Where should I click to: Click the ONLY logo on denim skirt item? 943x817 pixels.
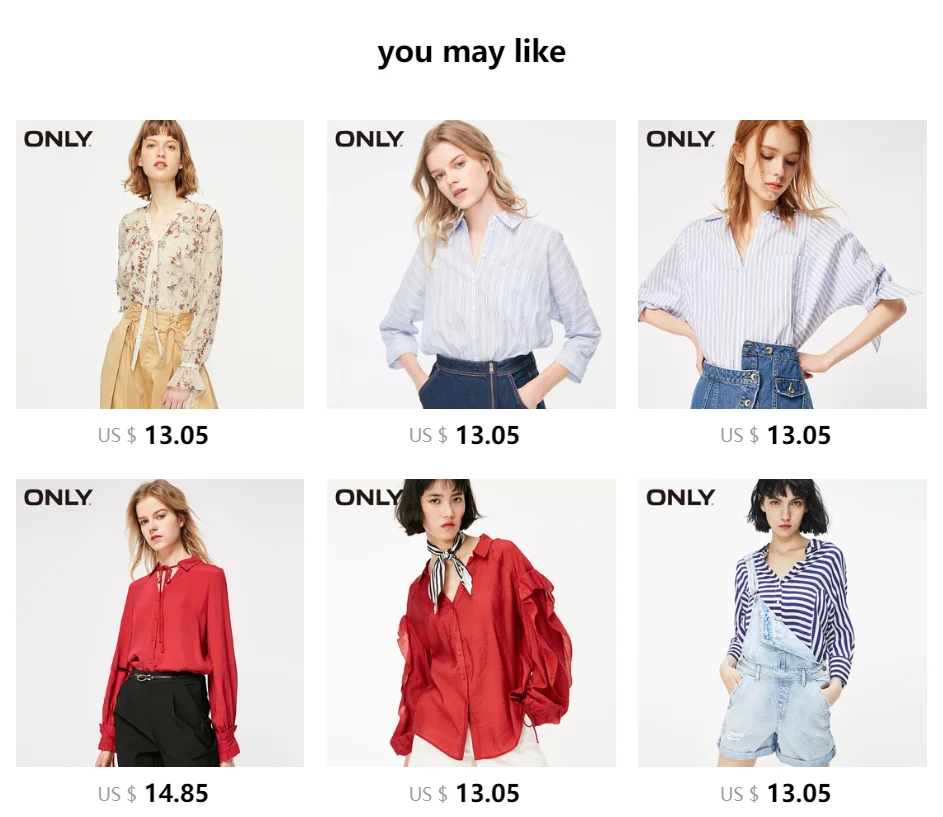click(x=681, y=139)
